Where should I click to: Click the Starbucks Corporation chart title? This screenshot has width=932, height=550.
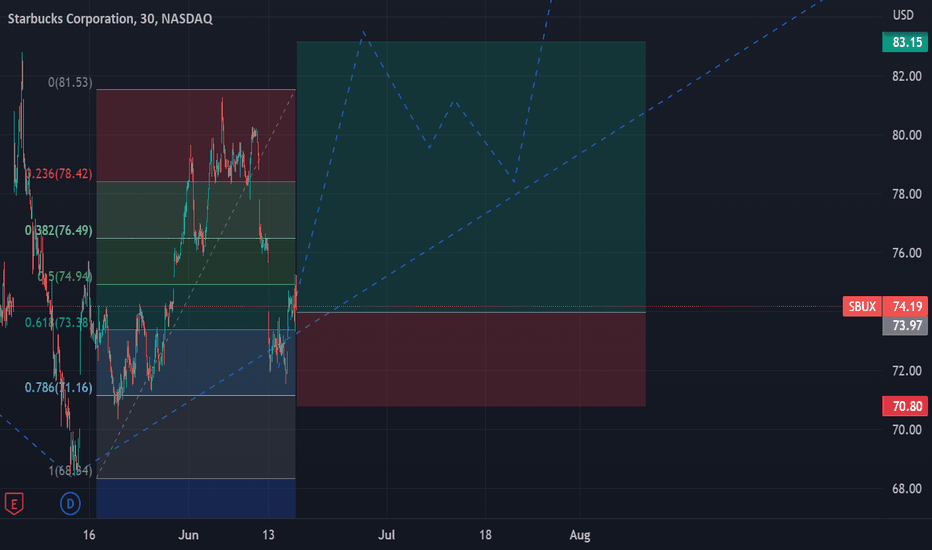(x=110, y=18)
